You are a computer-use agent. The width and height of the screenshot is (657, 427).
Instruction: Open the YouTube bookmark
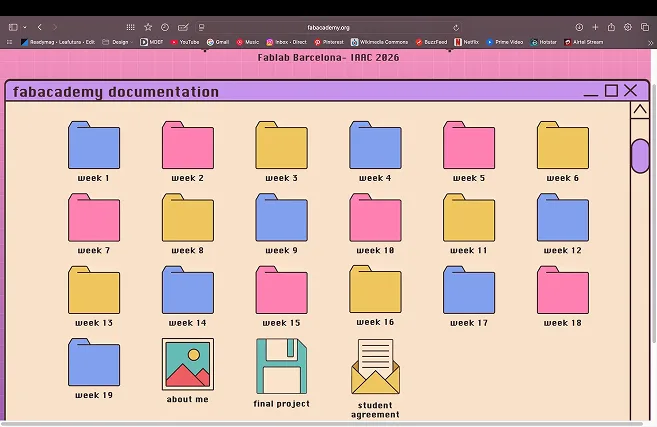click(185, 42)
